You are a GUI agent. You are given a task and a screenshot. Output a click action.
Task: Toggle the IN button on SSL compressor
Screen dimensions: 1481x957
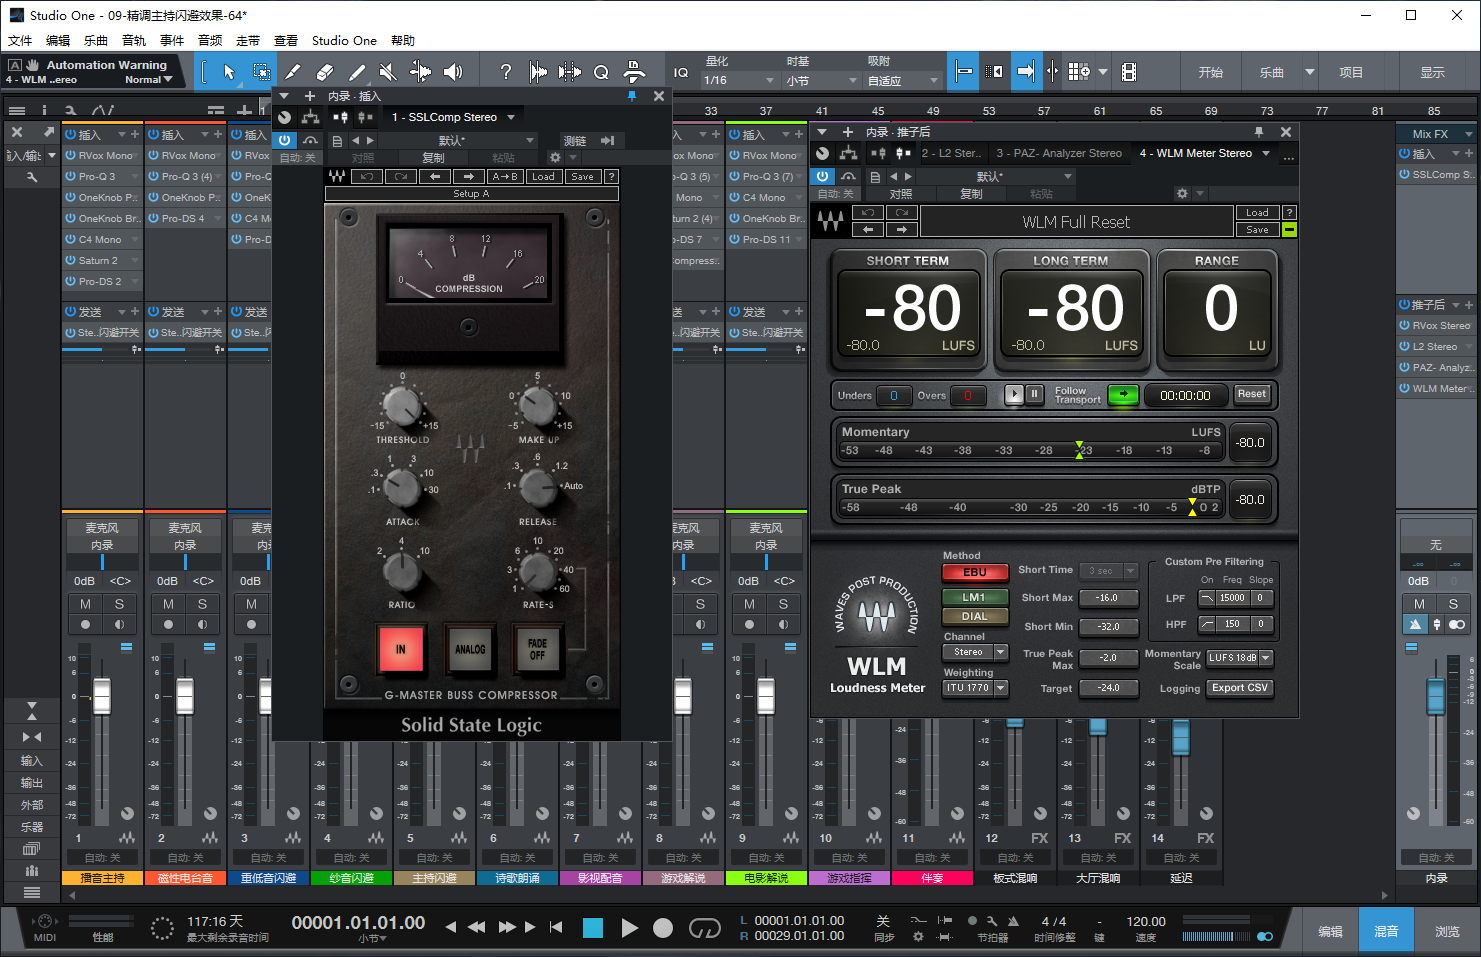click(x=400, y=649)
